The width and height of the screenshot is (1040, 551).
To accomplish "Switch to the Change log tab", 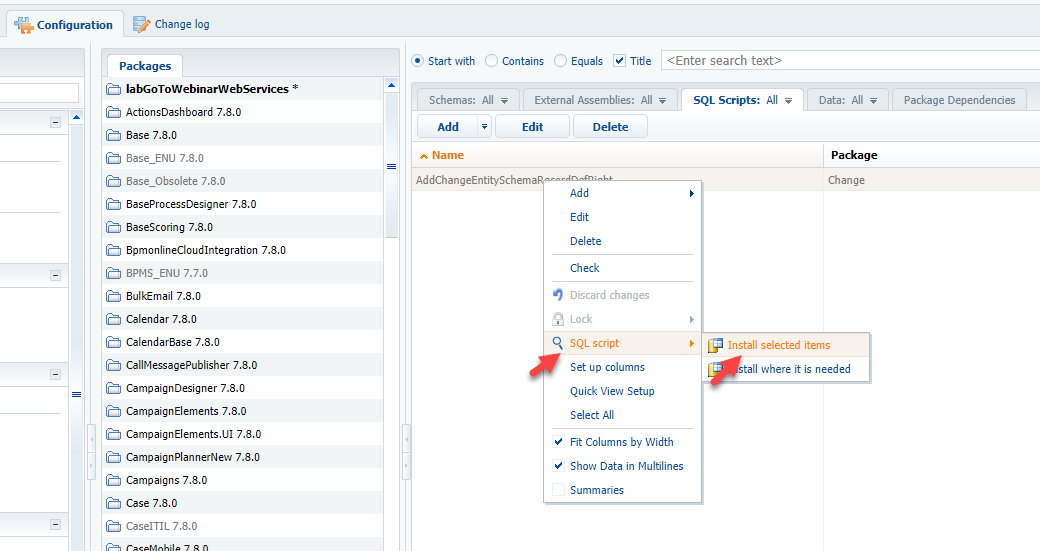I will tap(172, 25).
